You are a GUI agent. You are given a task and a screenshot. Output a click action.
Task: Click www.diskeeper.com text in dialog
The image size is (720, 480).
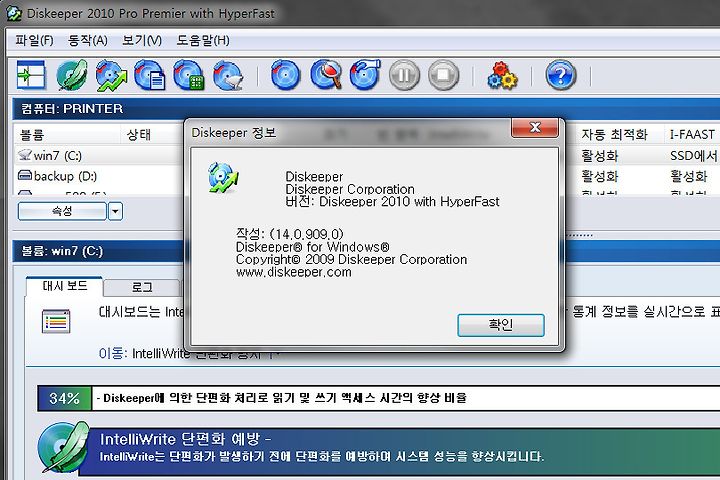[x=293, y=272]
